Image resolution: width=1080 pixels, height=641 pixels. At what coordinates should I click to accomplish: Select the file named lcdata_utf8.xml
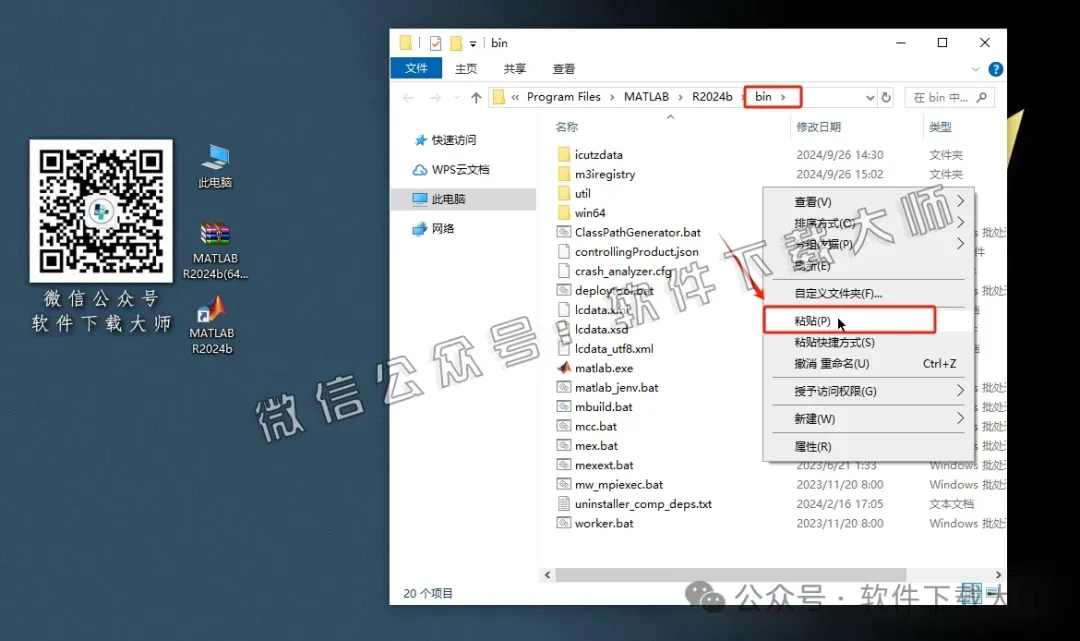614,348
